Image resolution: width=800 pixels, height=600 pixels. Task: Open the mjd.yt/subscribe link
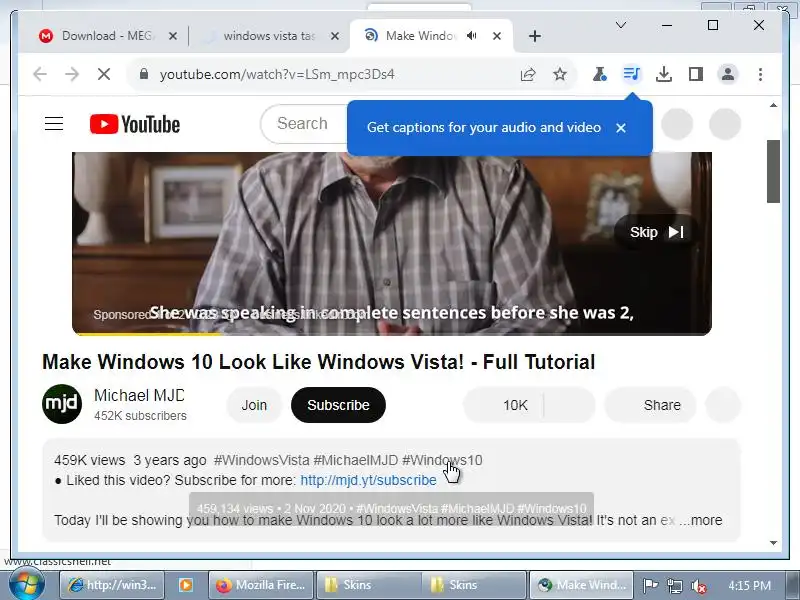(x=368, y=481)
